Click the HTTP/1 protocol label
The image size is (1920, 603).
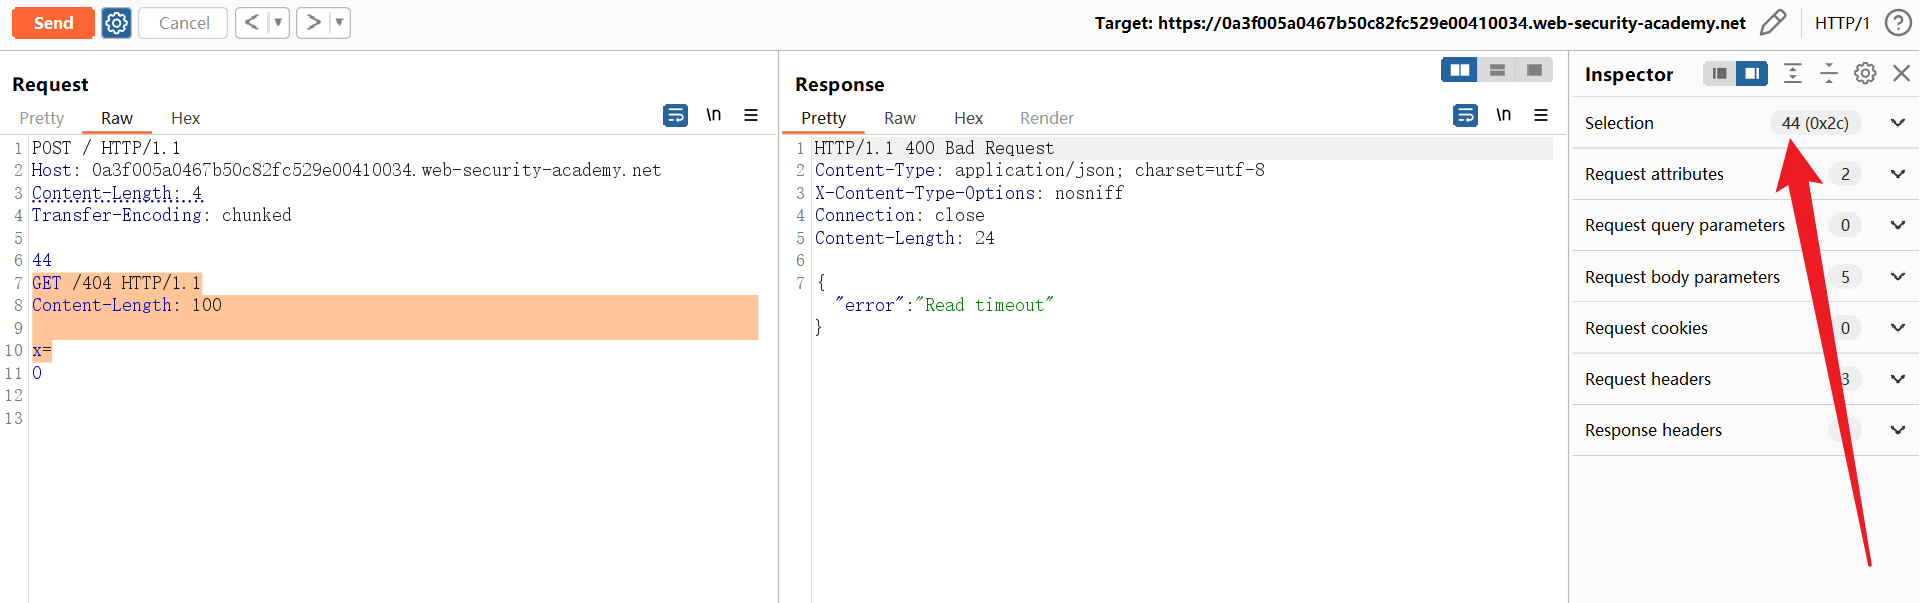(x=1841, y=23)
